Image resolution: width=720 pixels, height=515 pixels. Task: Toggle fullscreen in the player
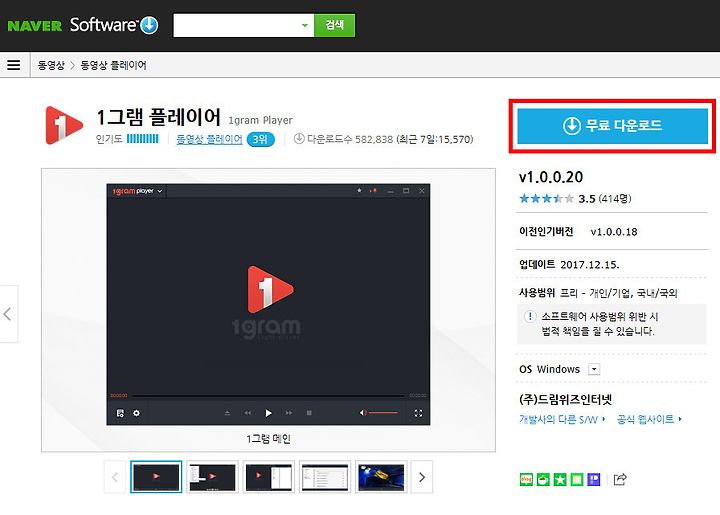click(418, 413)
